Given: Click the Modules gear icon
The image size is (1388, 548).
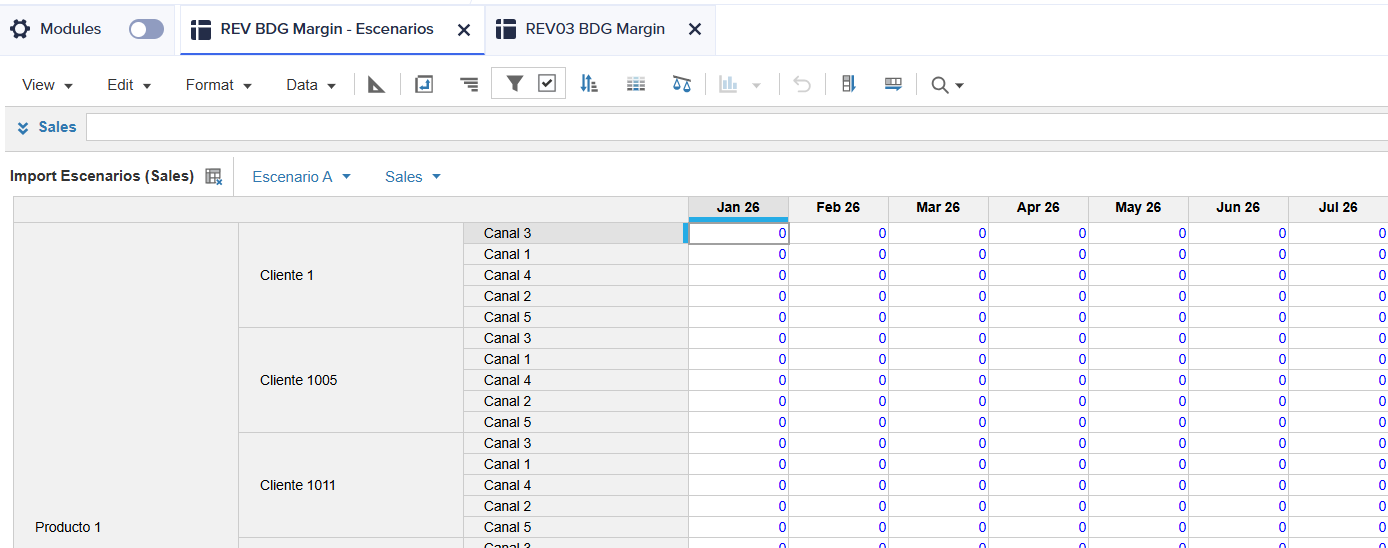Looking at the screenshot, I should (x=20, y=29).
